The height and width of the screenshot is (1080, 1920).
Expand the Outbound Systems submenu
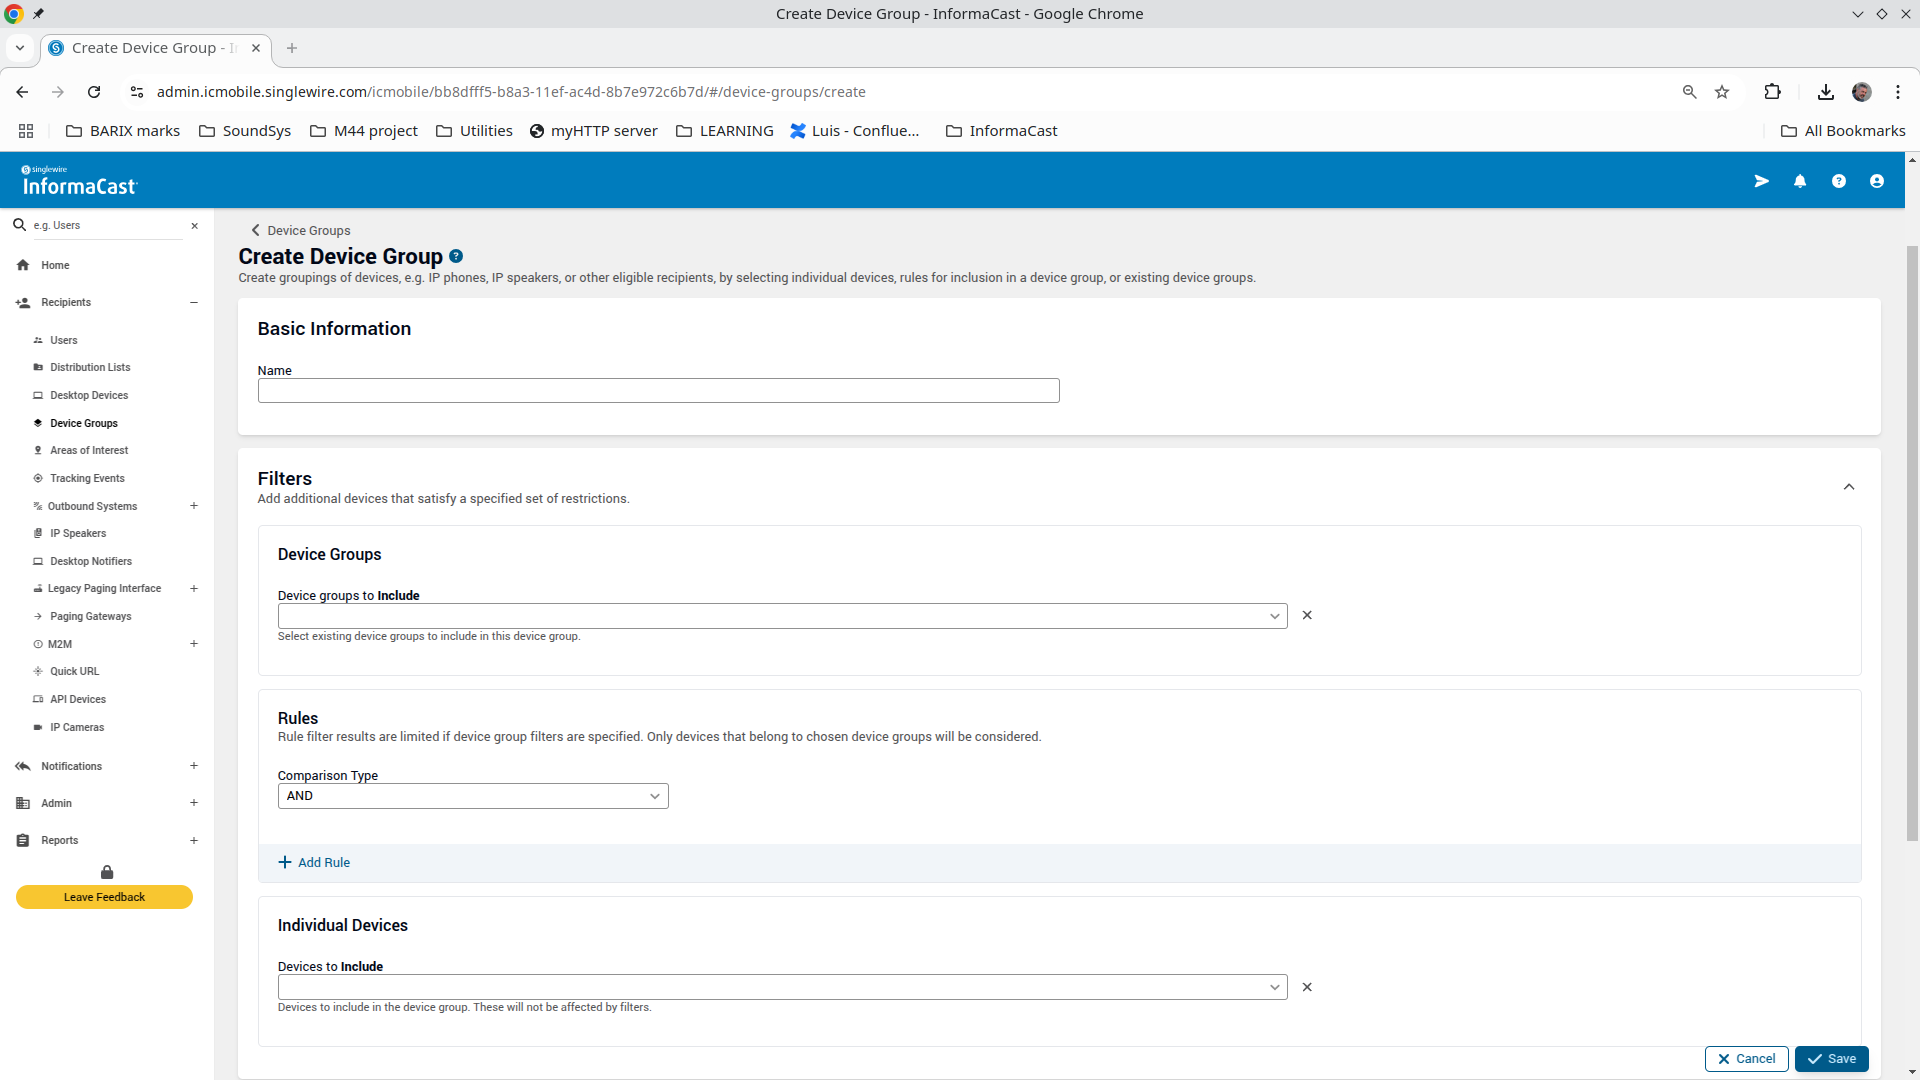point(194,506)
